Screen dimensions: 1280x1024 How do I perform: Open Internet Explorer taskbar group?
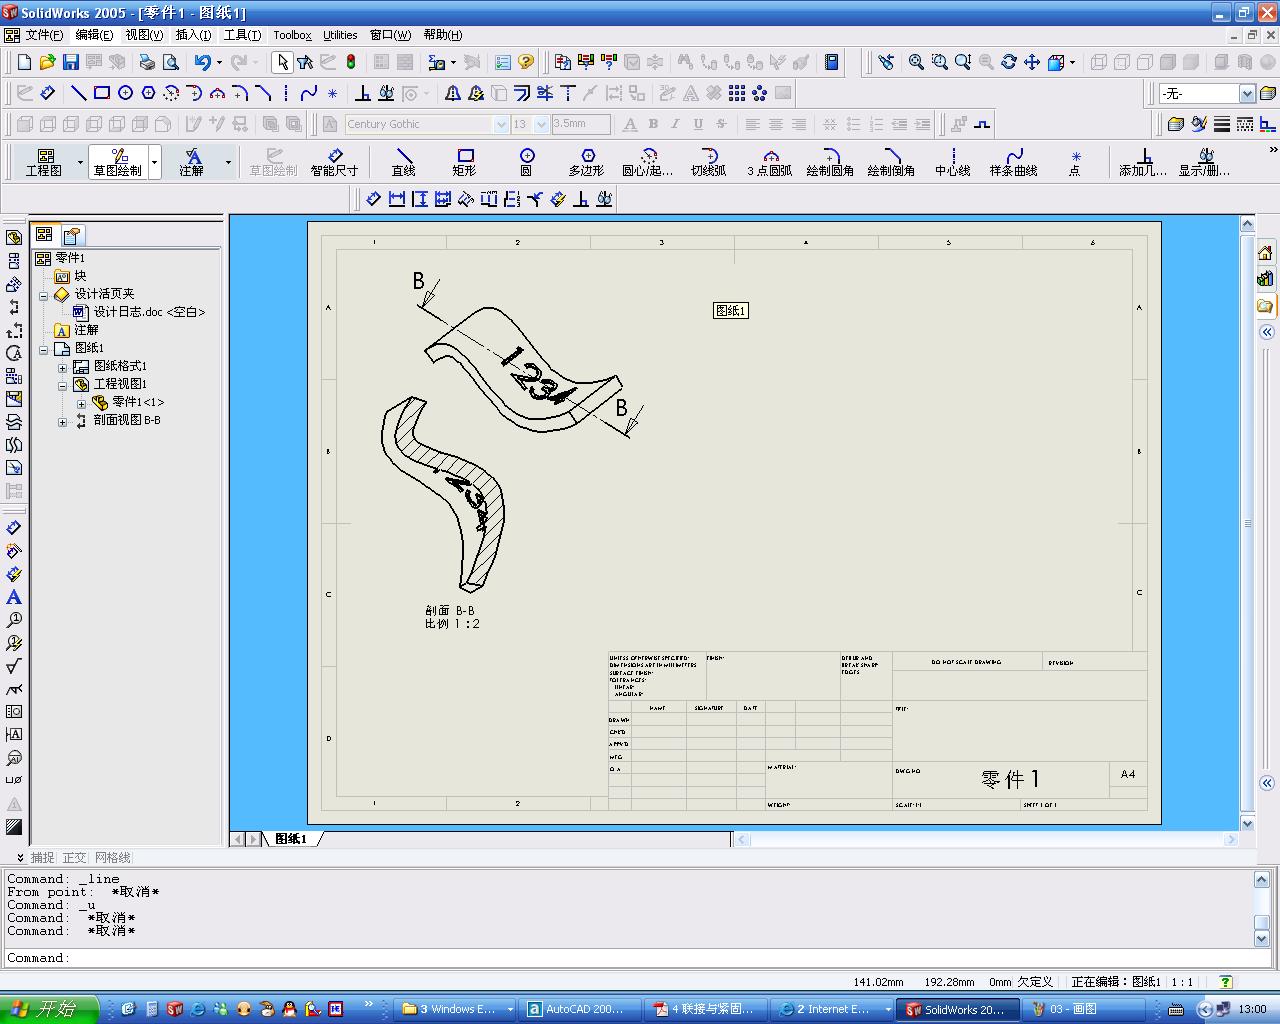(x=832, y=1009)
